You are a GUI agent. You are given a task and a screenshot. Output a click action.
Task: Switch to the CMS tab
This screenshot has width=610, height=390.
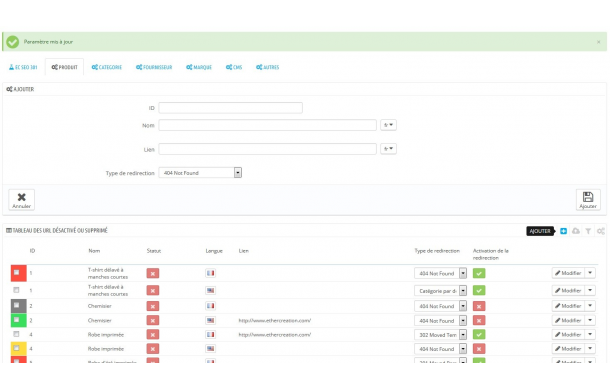234,67
